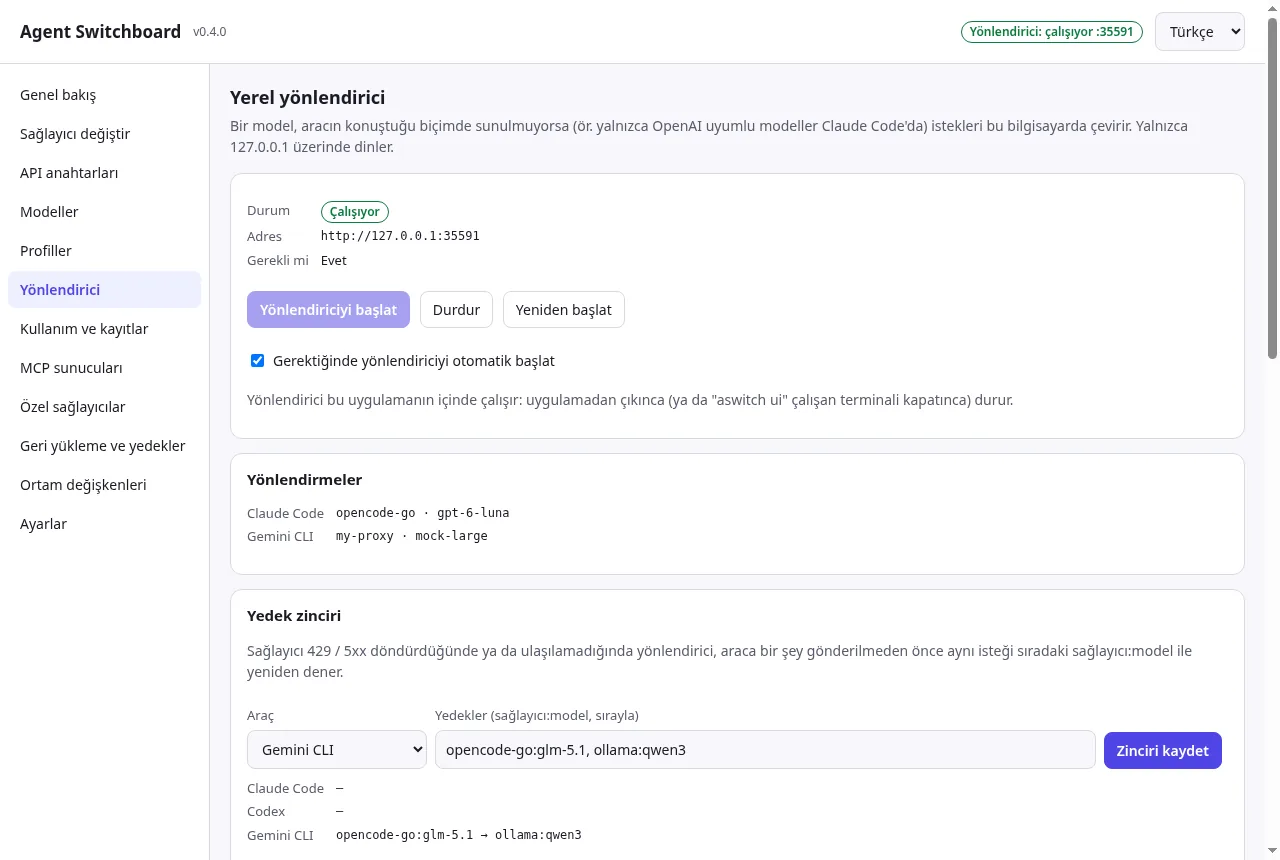Click the route text opencode-go · gpt-6-luna
This screenshot has width=1280, height=860.
pyautogui.click(x=422, y=513)
